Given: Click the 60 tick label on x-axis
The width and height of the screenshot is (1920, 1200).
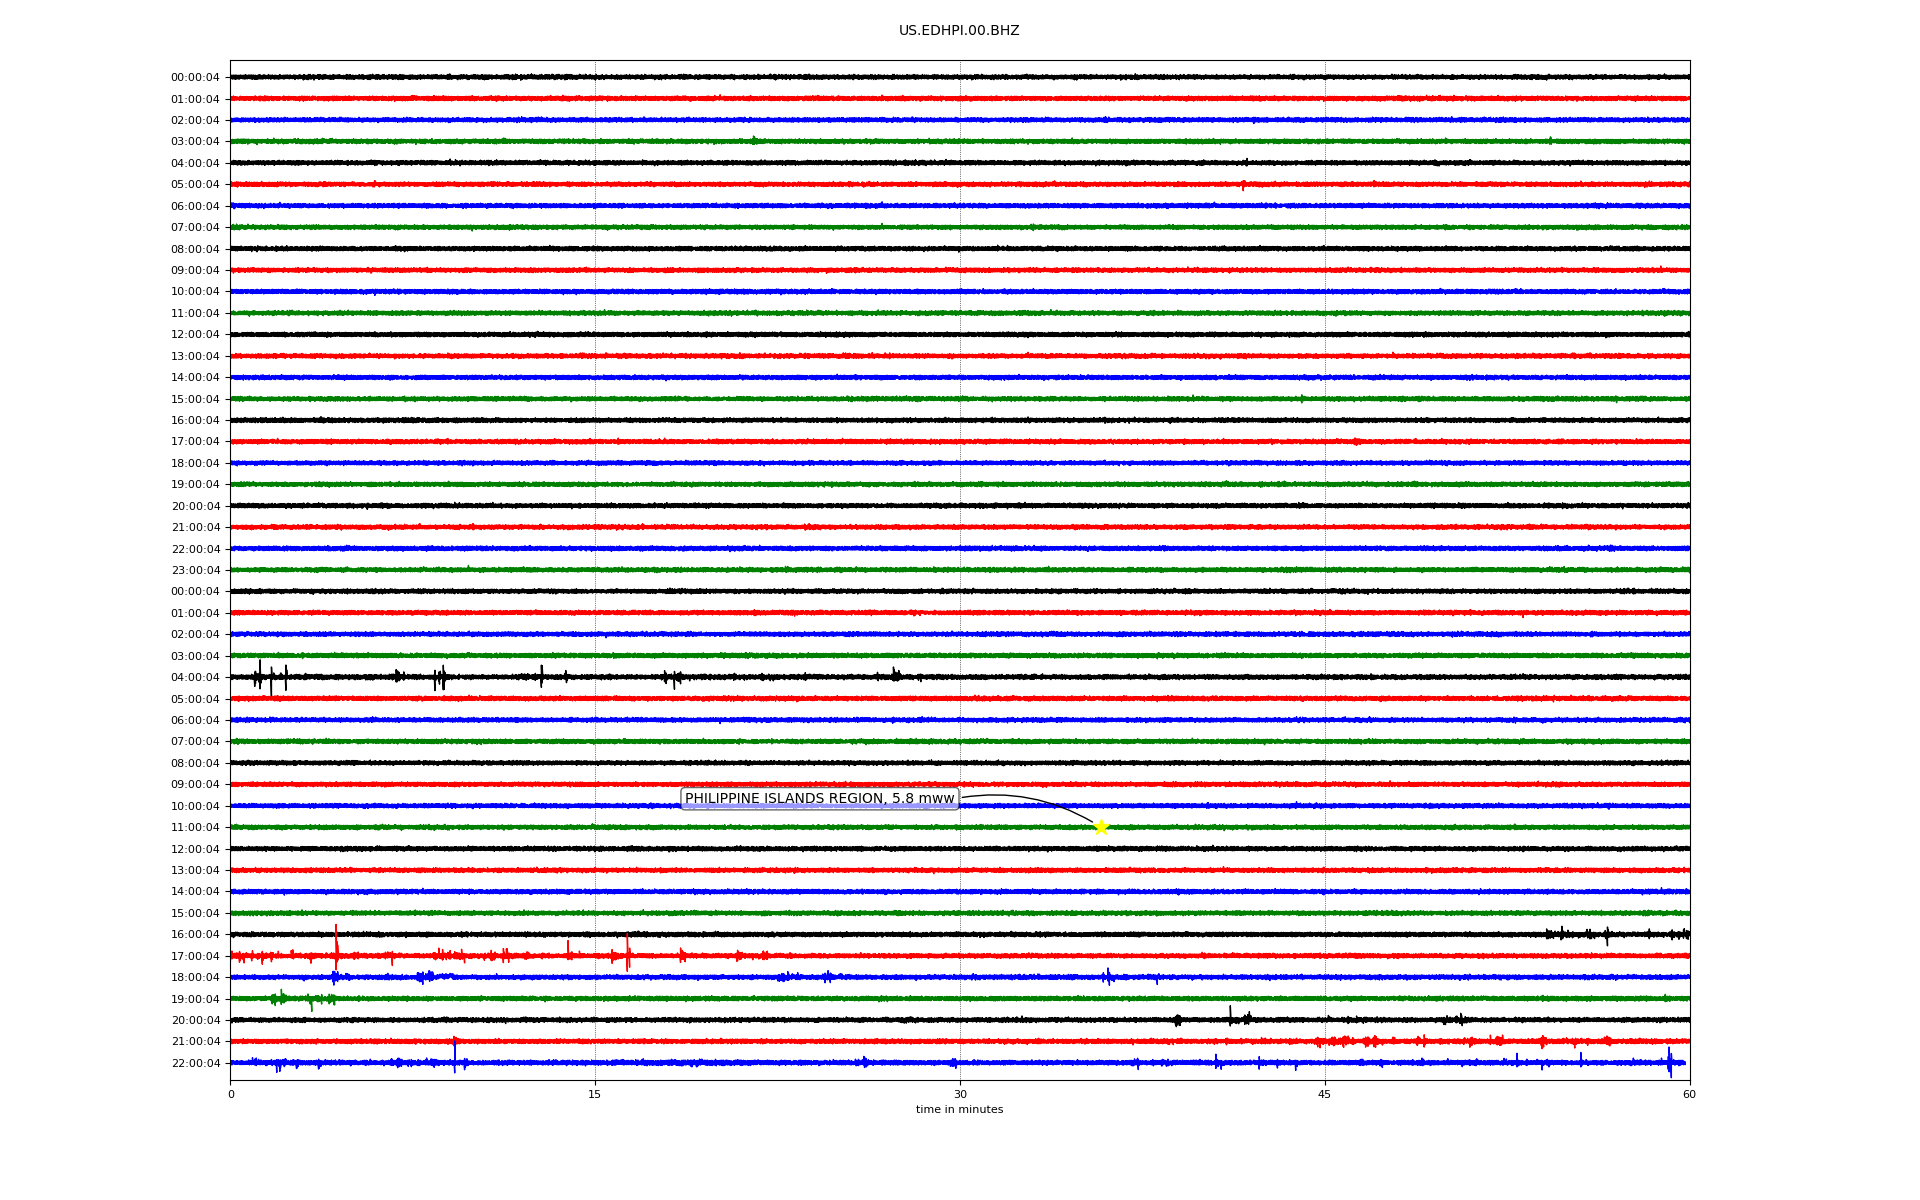Looking at the screenshot, I should coord(1689,1094).
